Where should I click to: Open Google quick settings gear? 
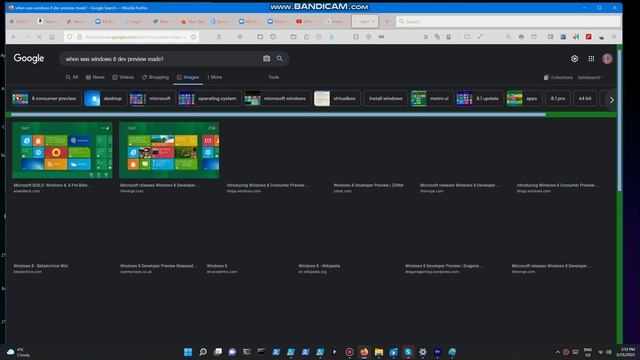(x=574, y=59)
